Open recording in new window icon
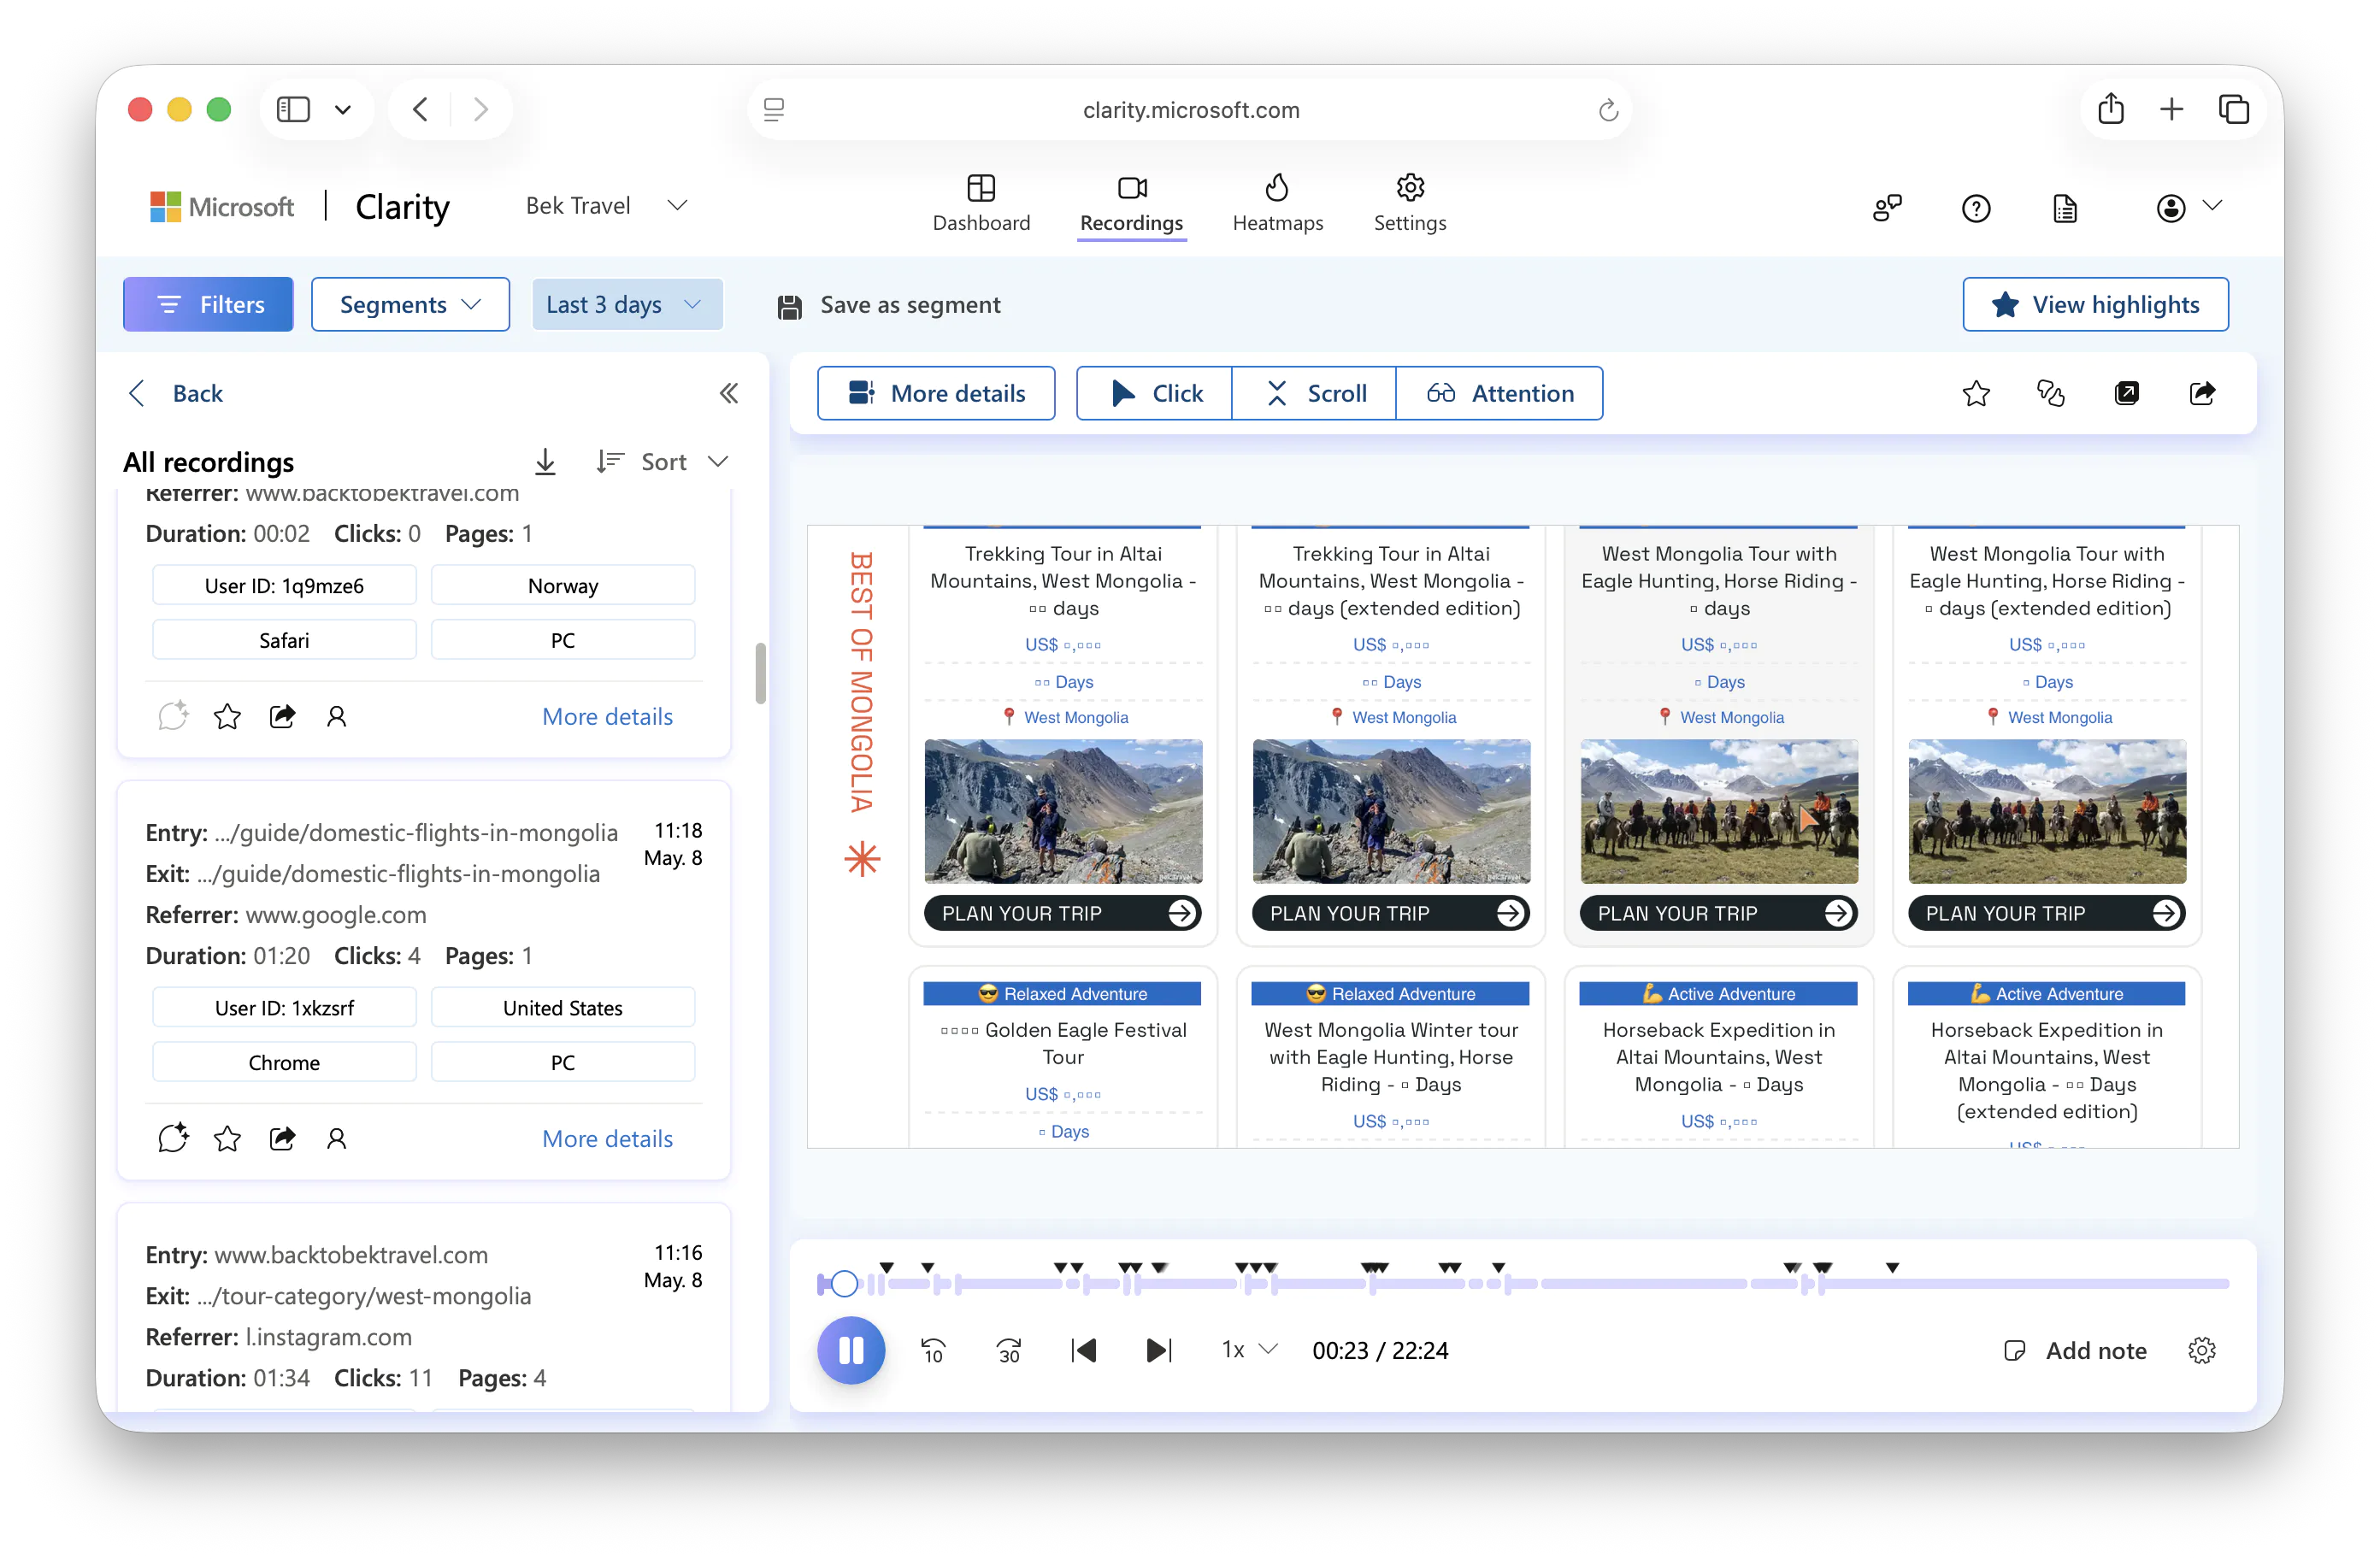 [2127, 393]
